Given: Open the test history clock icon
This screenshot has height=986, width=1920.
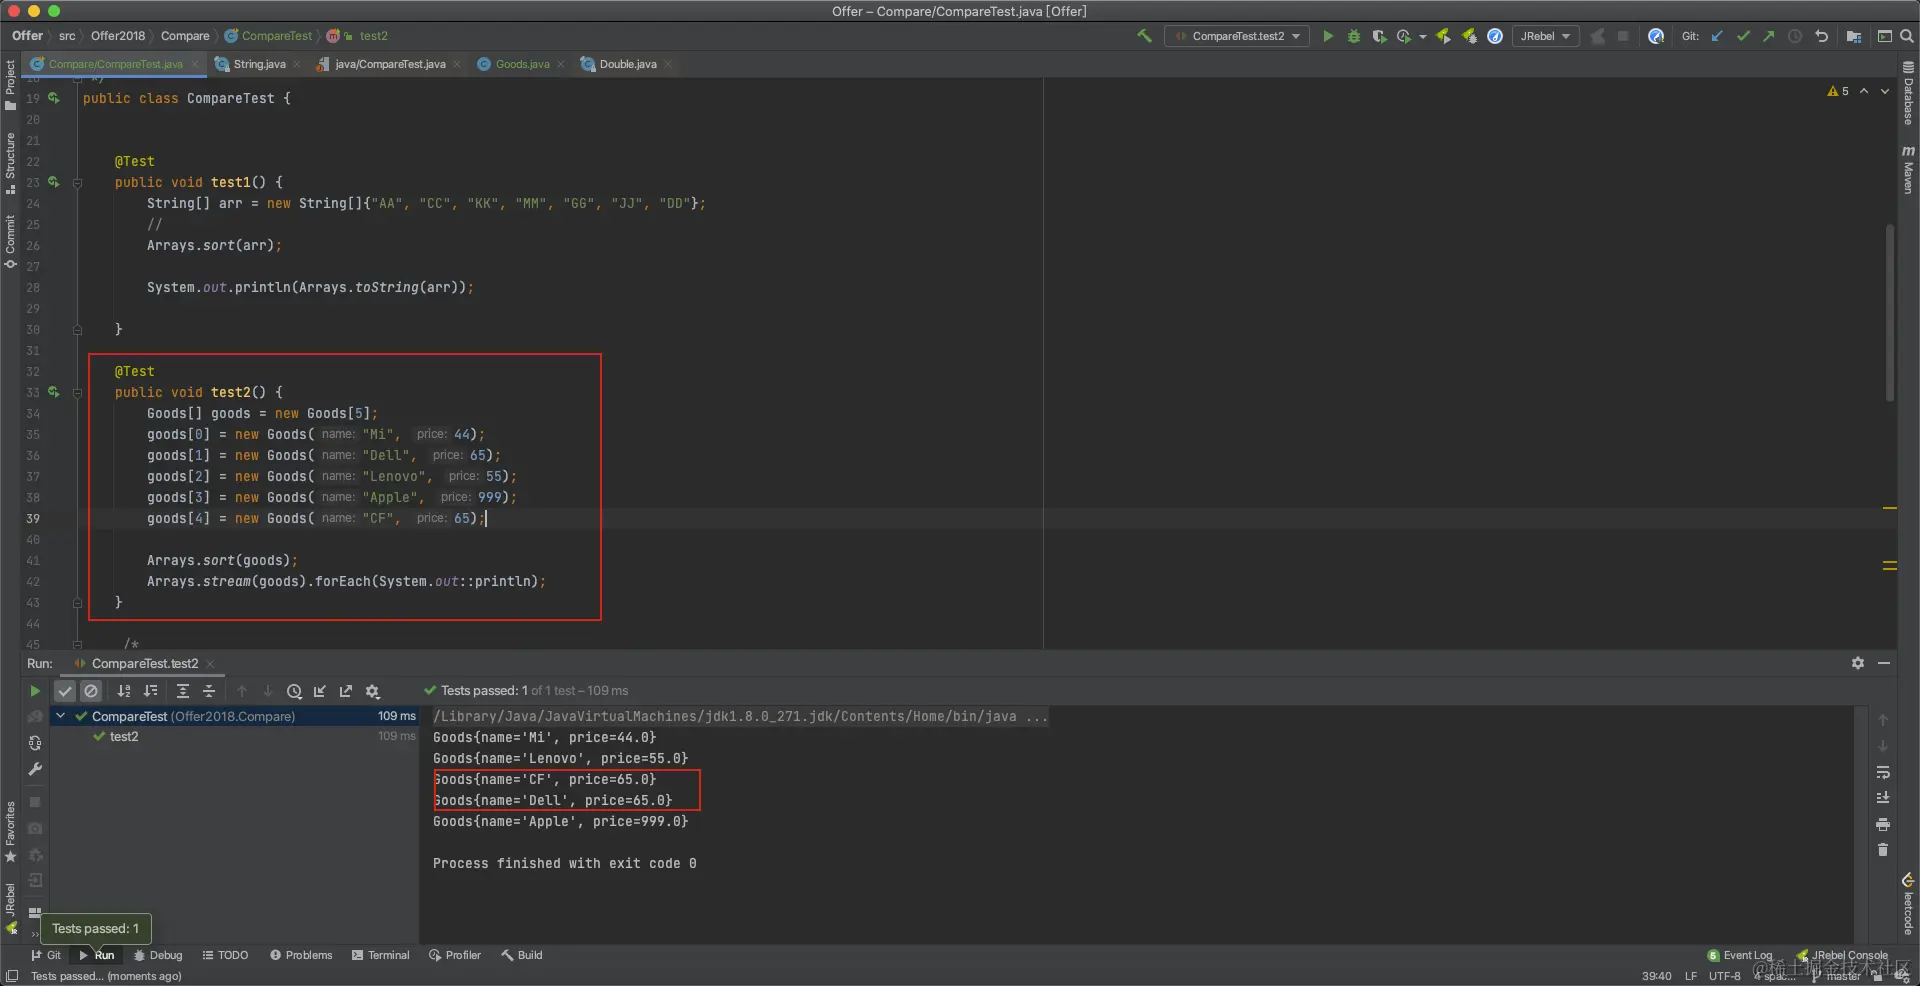Looking at the screenshot, I should tap(294, 691).
